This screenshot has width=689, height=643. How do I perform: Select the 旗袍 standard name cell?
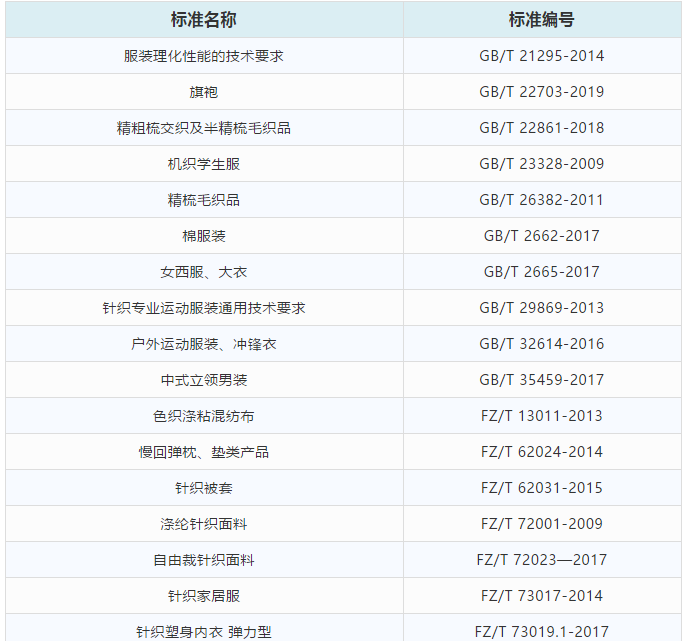click(204, 92)
